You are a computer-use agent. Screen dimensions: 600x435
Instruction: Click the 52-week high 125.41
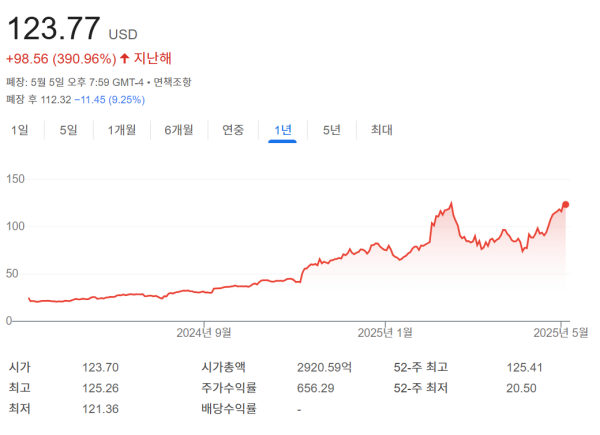pos(525,368)
